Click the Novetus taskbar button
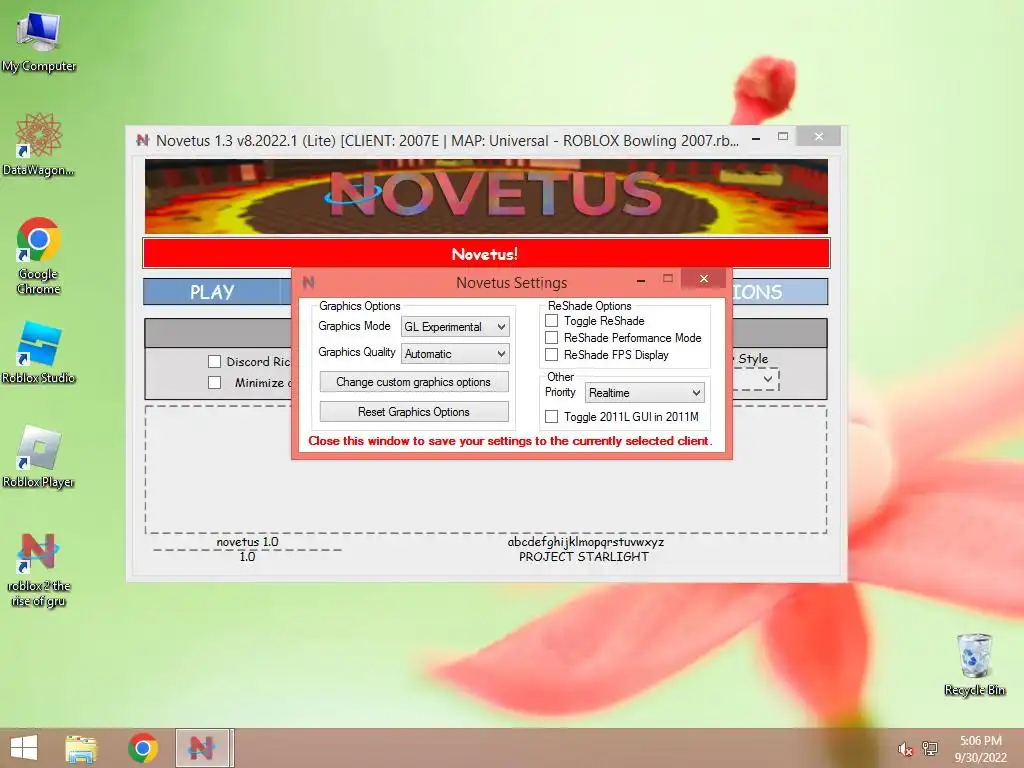The width and height of the screenshot is (1024, 768). [202, 748]
